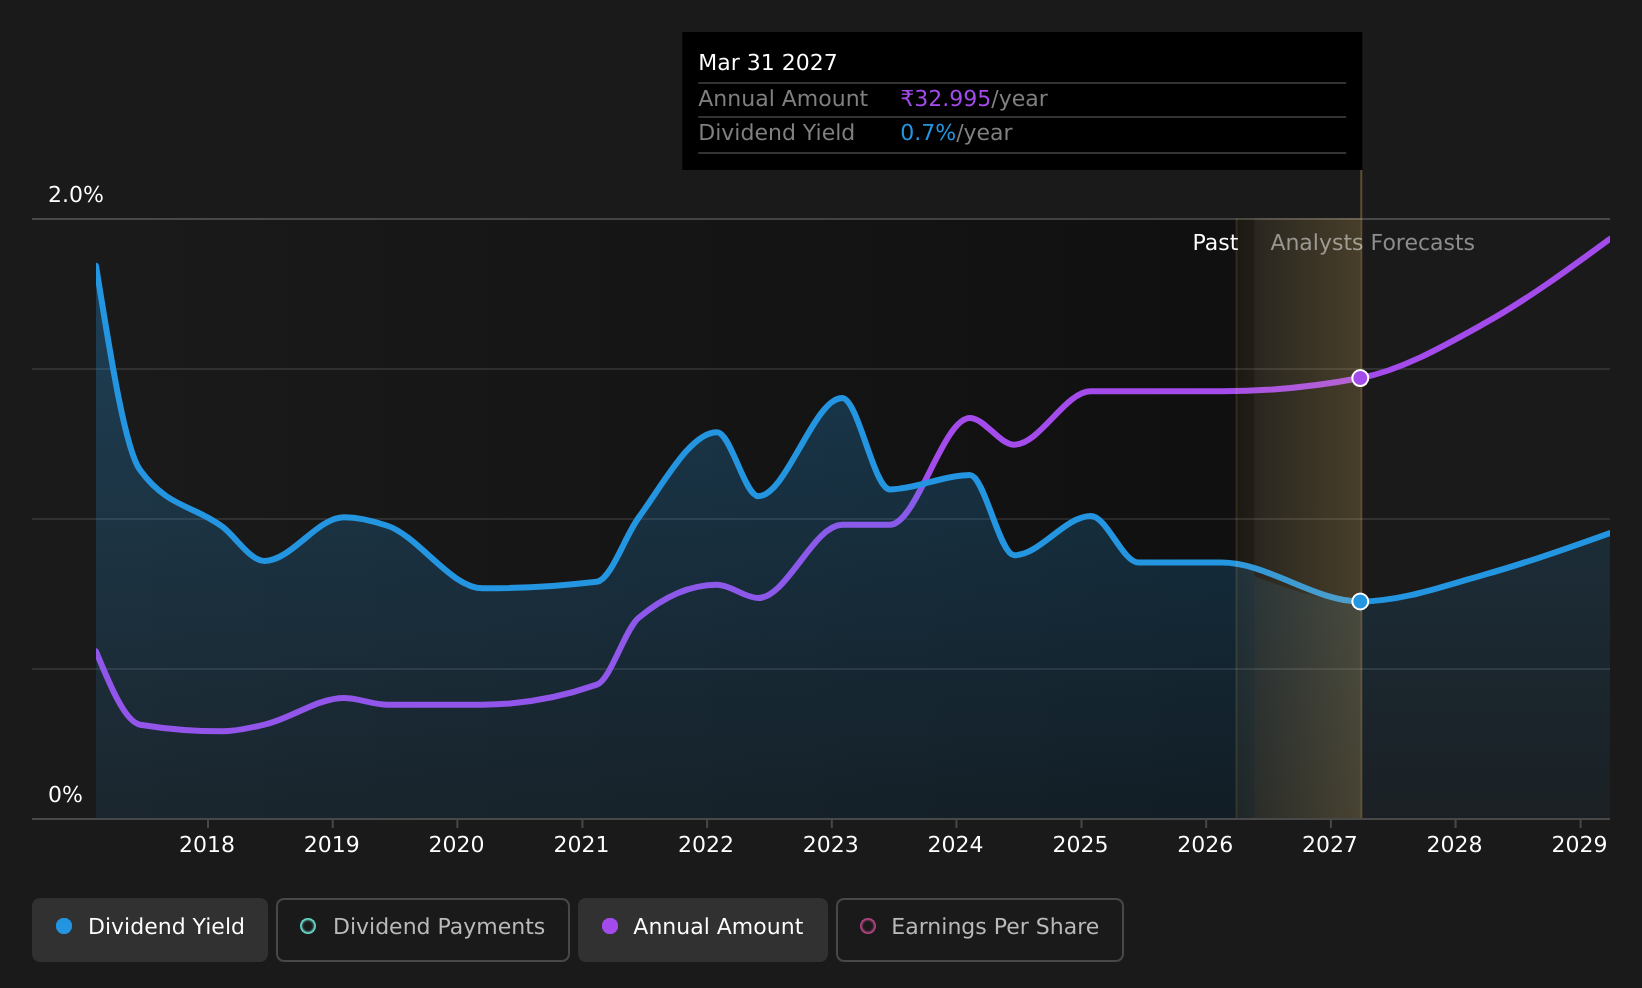Toggle the Annual Amount legend button

point(703,929)
